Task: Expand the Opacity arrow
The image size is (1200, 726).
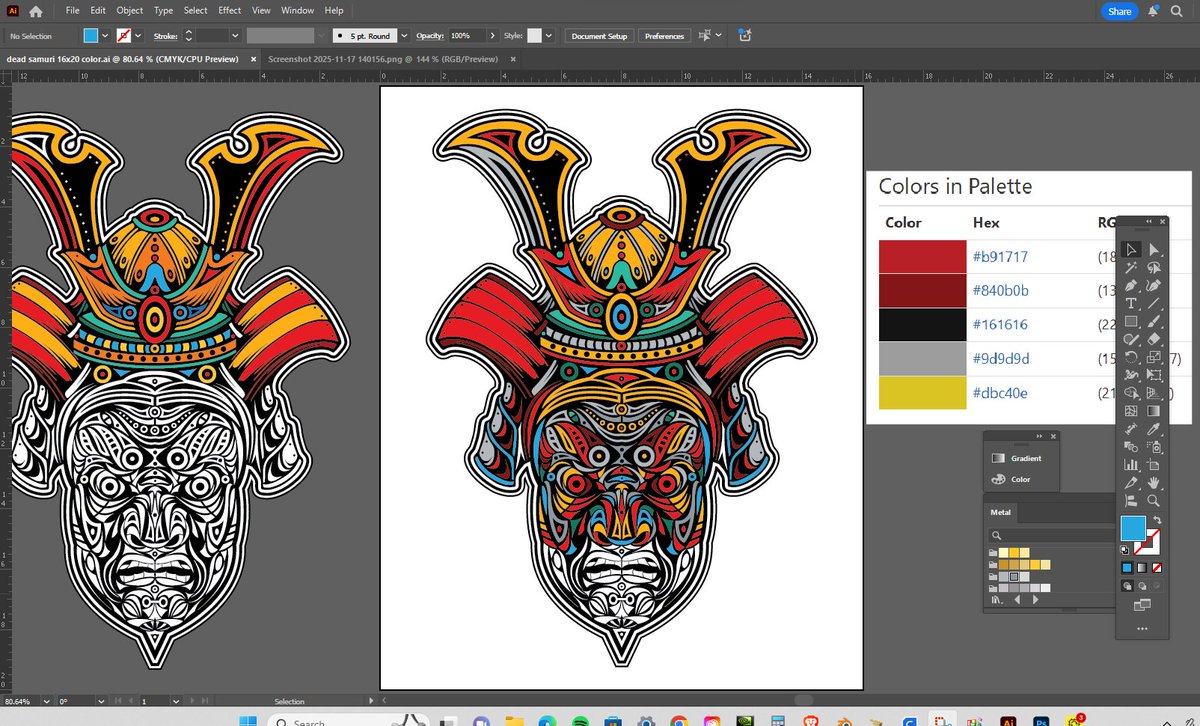Action: pyautogui.click(x=492, y=35)
